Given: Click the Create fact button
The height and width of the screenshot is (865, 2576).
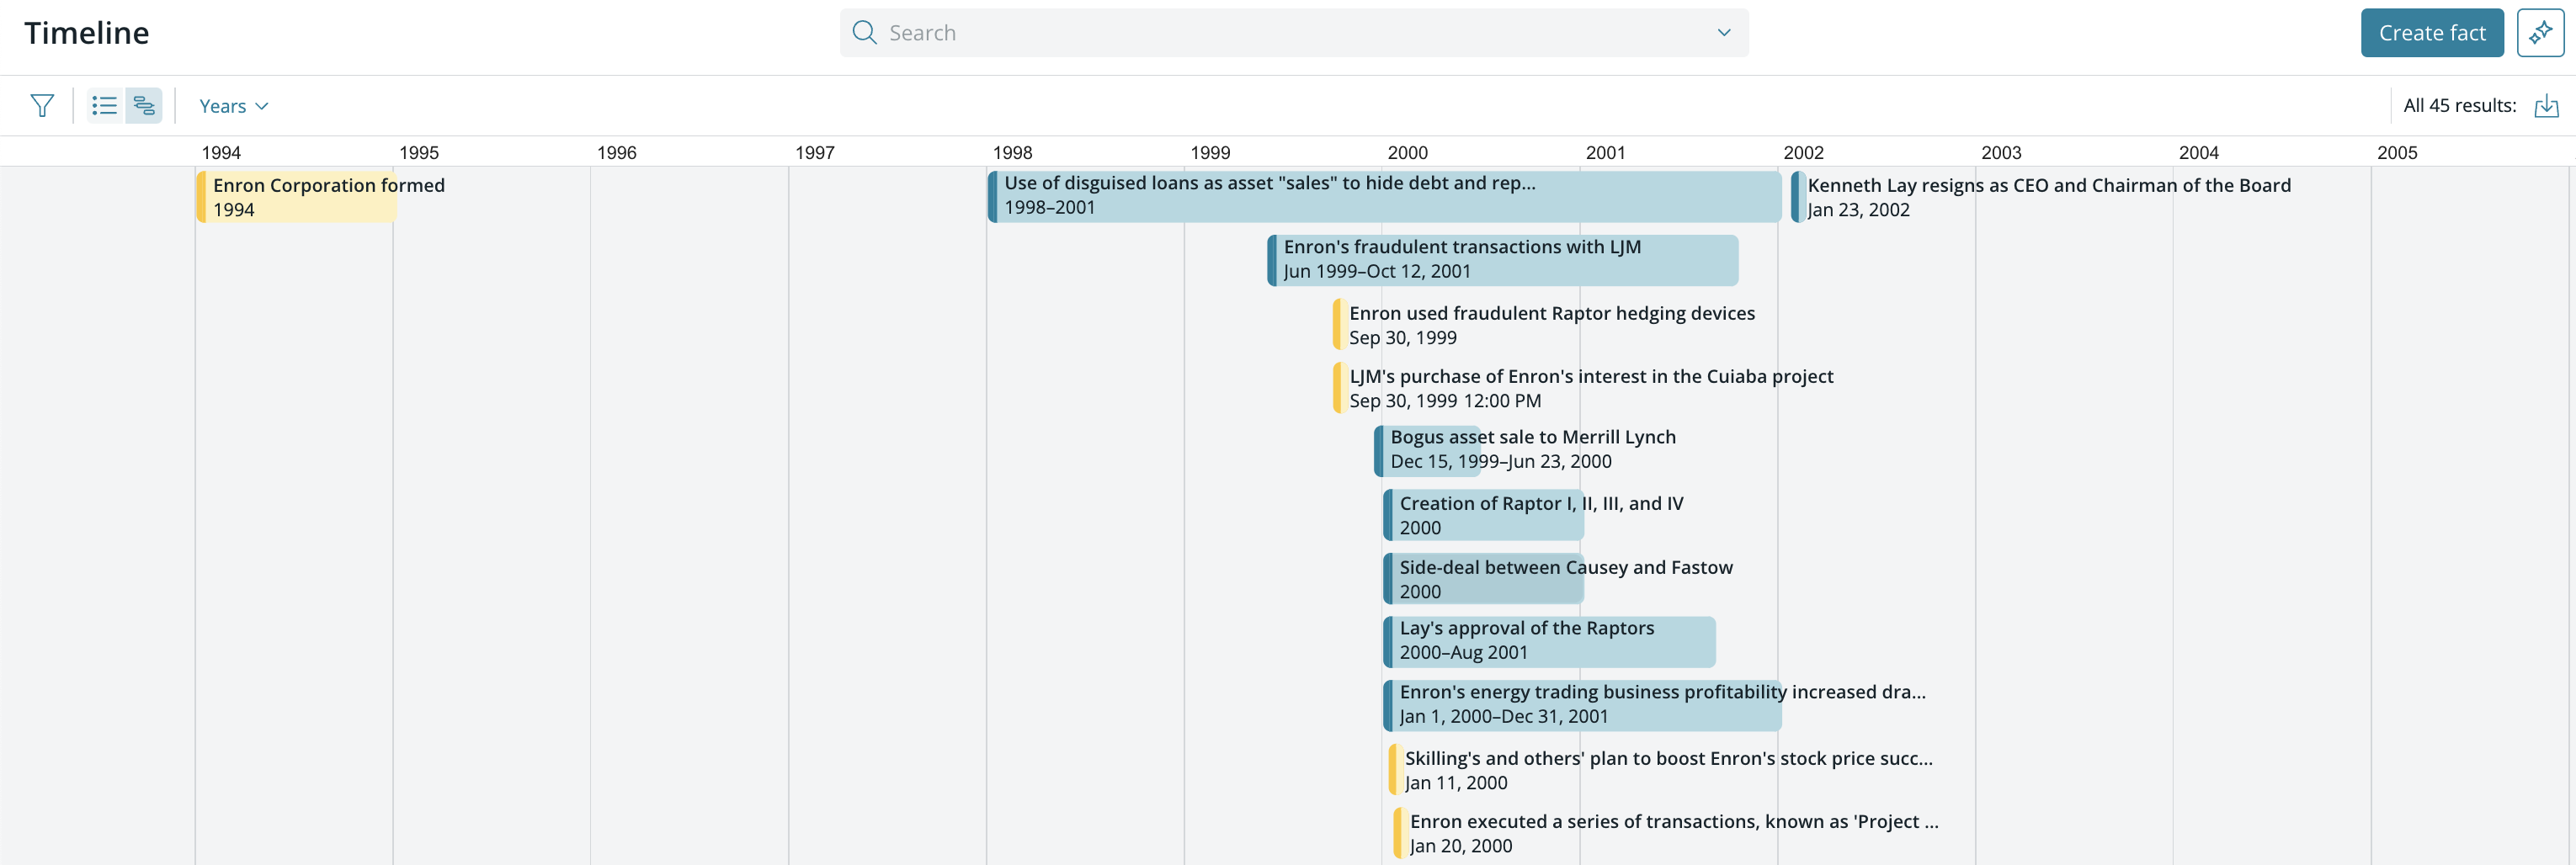Looking at the screenshot, I should 2432,33.
